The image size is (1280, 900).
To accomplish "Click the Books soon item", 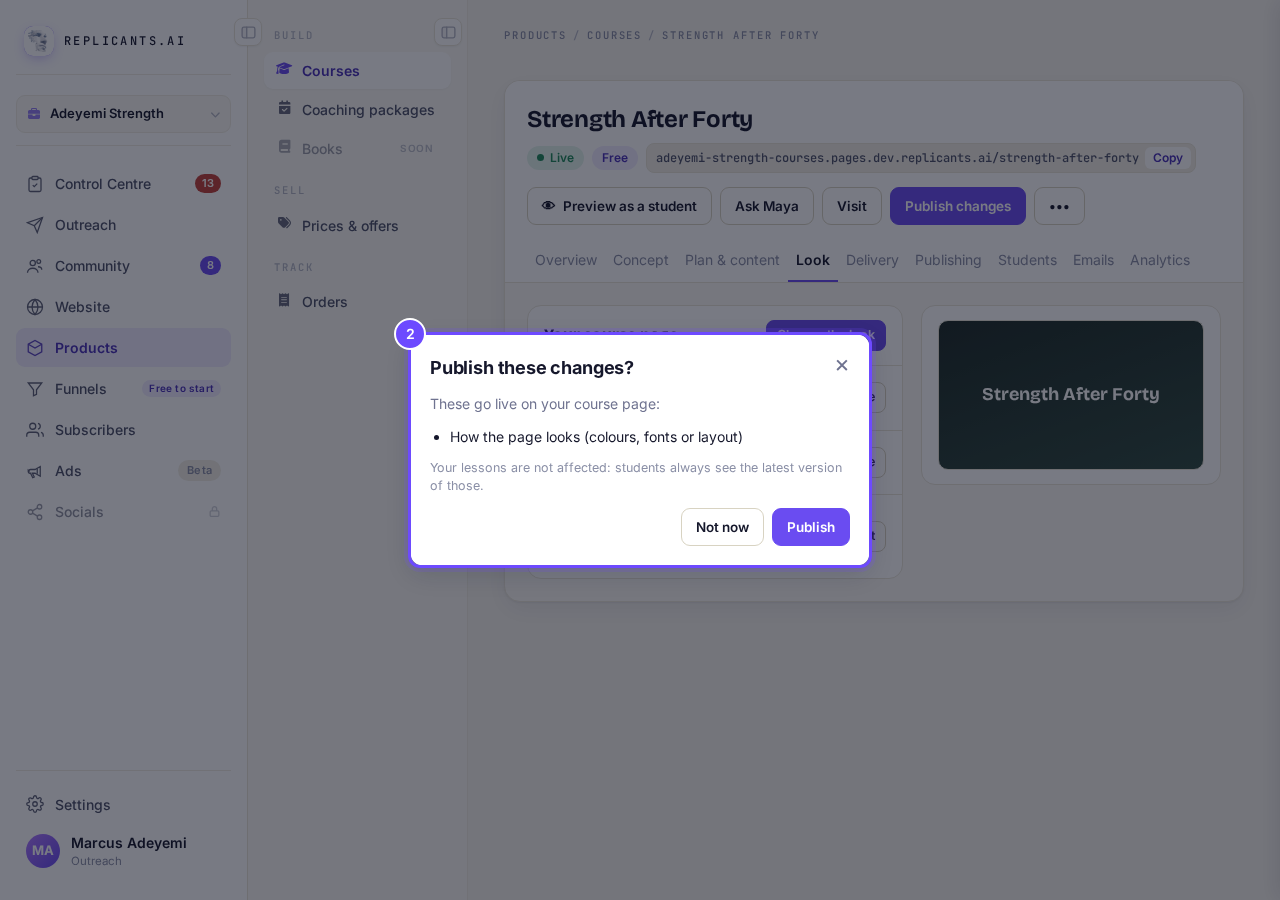I will click(358, 148).
